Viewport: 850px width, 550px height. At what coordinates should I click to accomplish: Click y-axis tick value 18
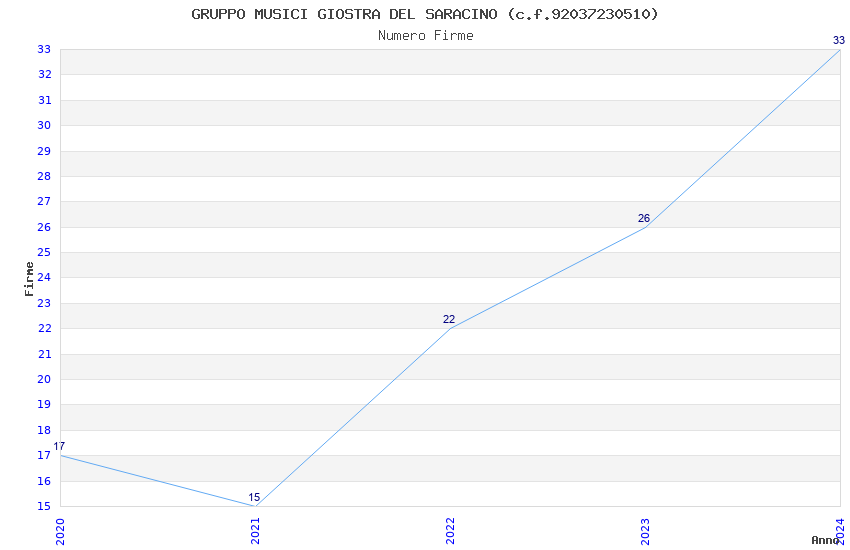point(44,430)
